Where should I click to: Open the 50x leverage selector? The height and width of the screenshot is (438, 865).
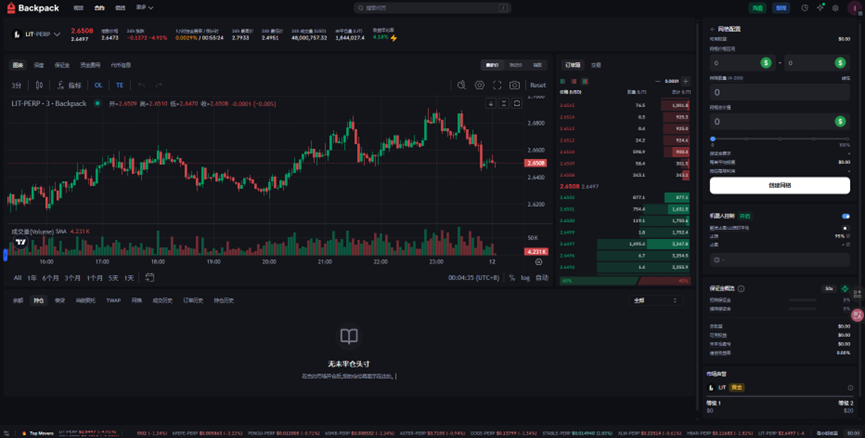pos(829,289)
